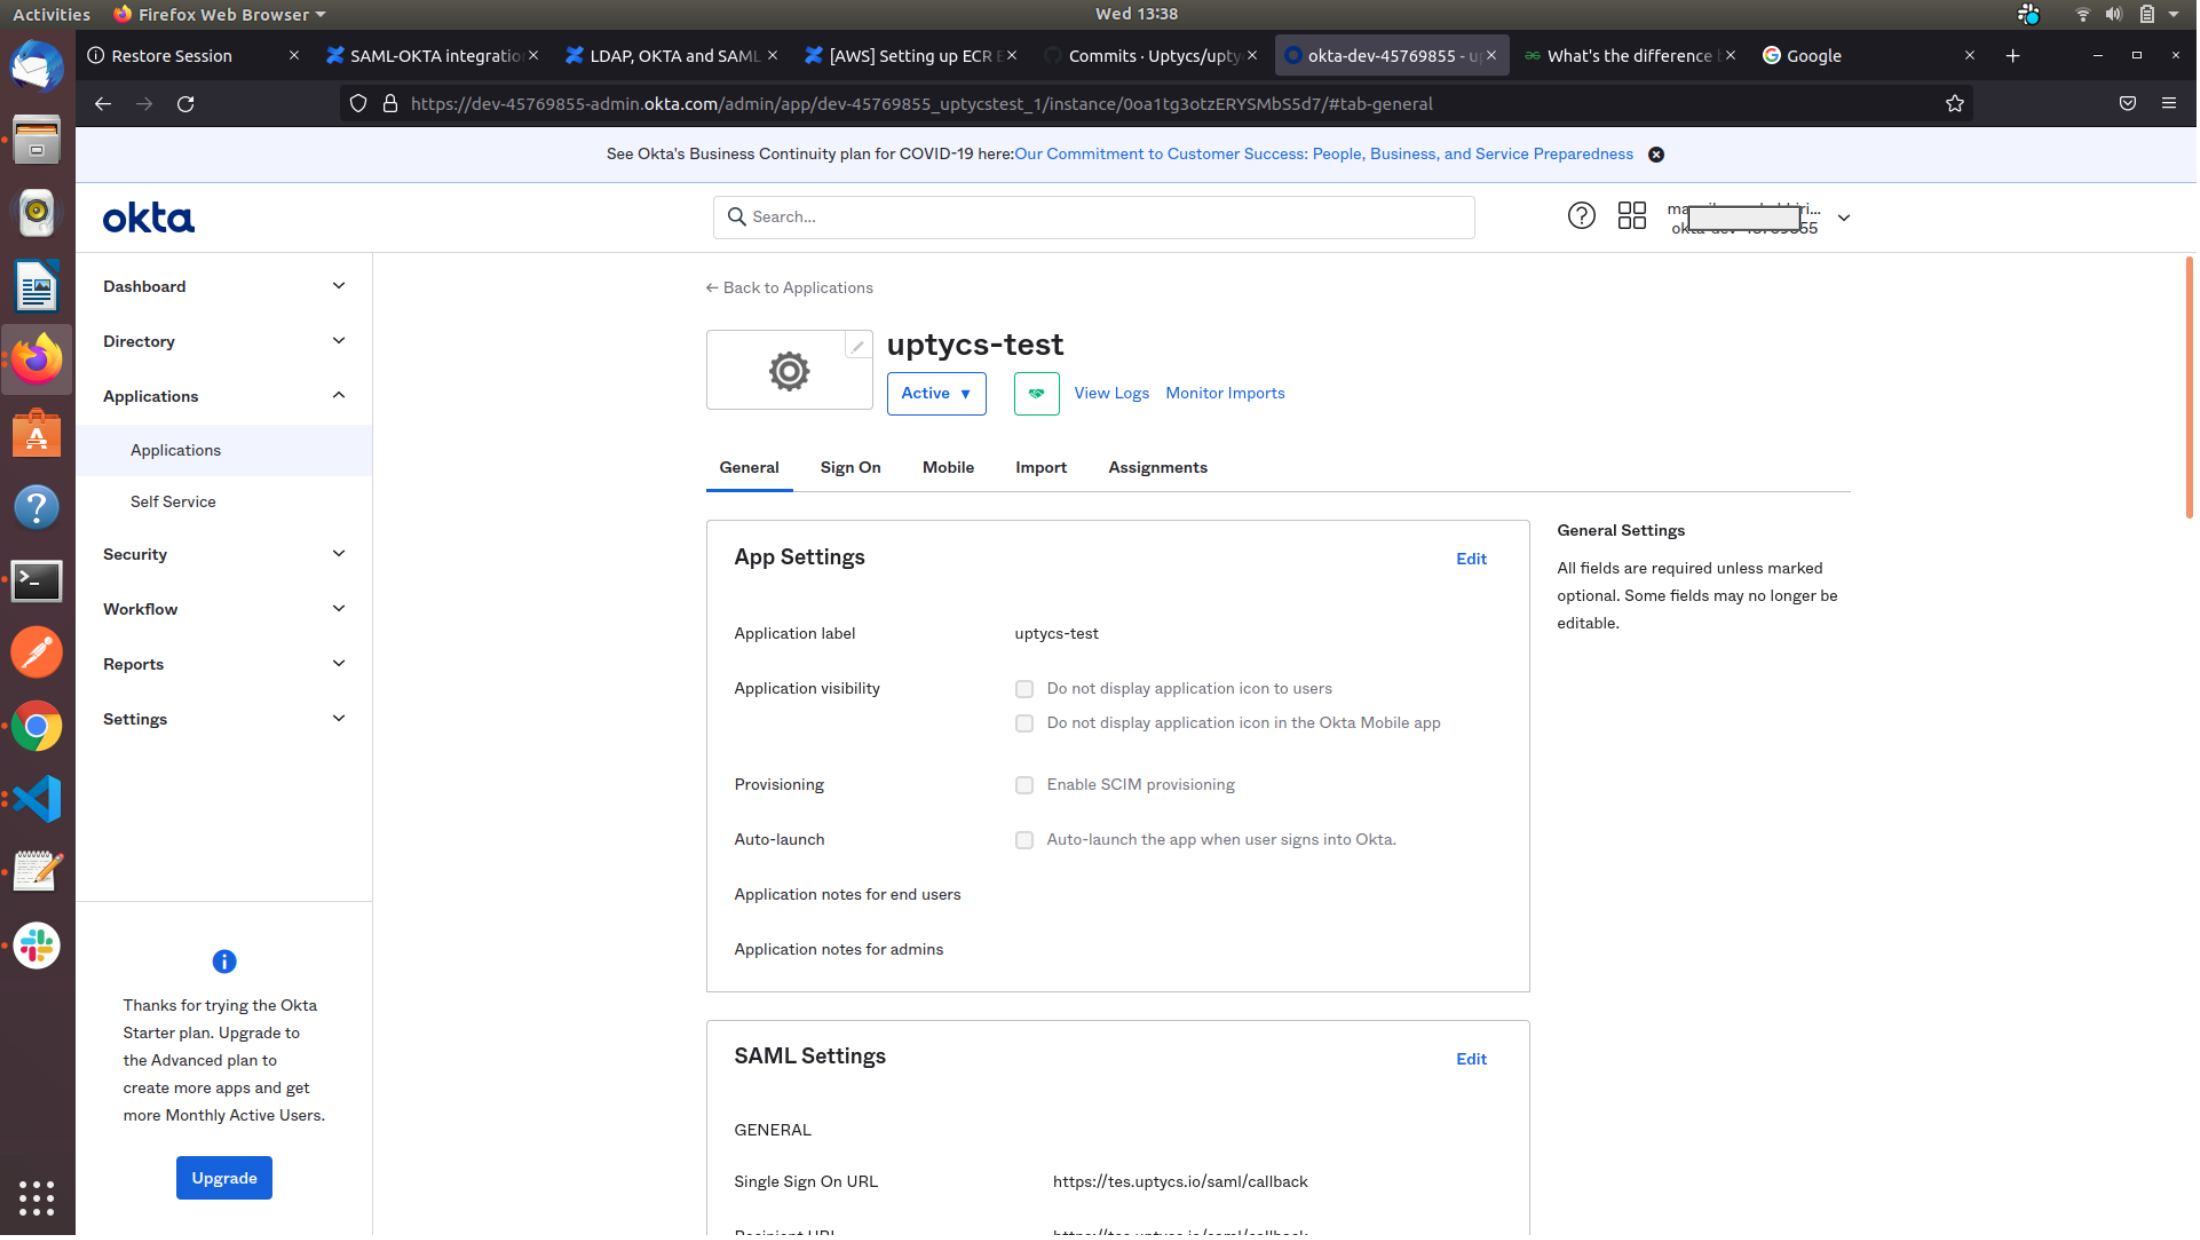2200x1240 pixels.
Task: Click the Okta search field
Action: (1093, 217)
